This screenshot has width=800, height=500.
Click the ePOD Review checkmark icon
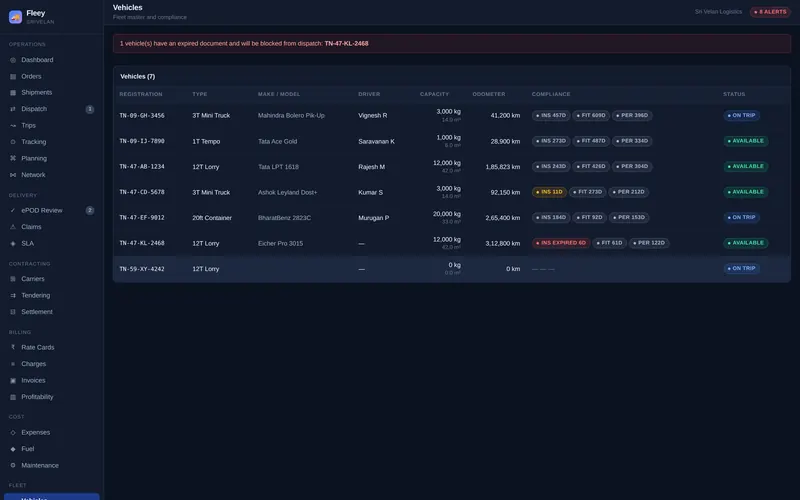click(x=13, y=210)
